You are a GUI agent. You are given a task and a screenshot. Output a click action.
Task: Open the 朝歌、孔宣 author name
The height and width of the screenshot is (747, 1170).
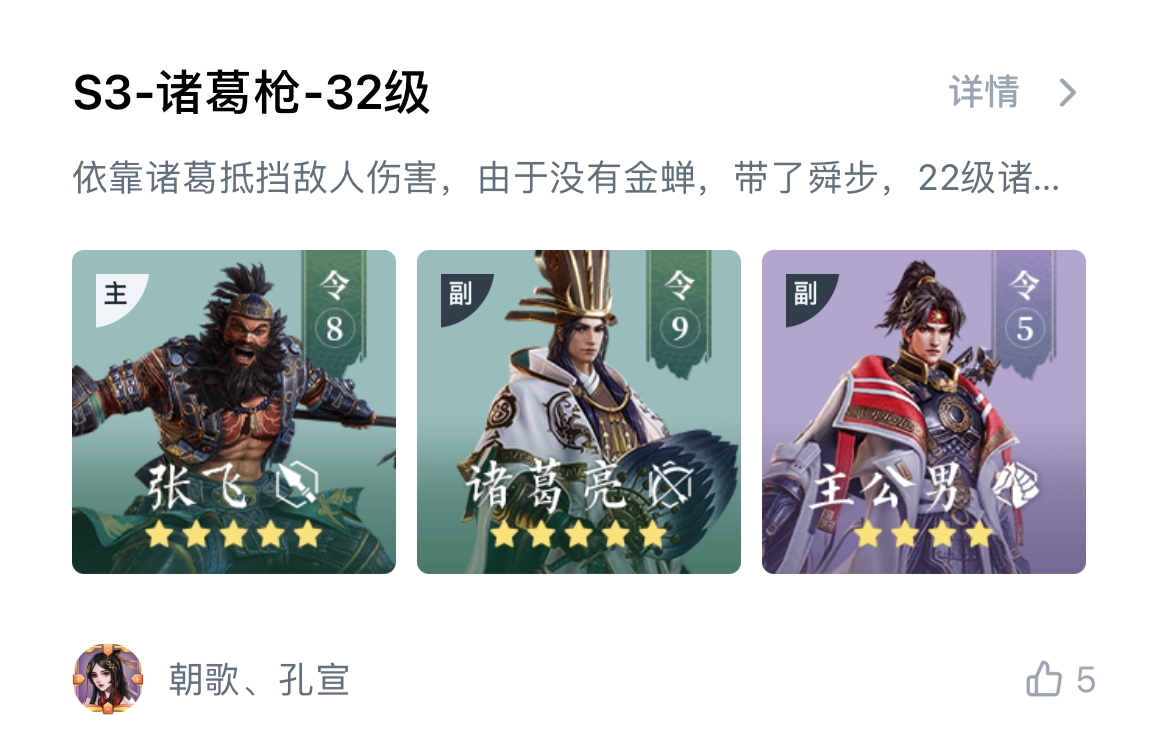pyautogui.click(x=259, y=680)
